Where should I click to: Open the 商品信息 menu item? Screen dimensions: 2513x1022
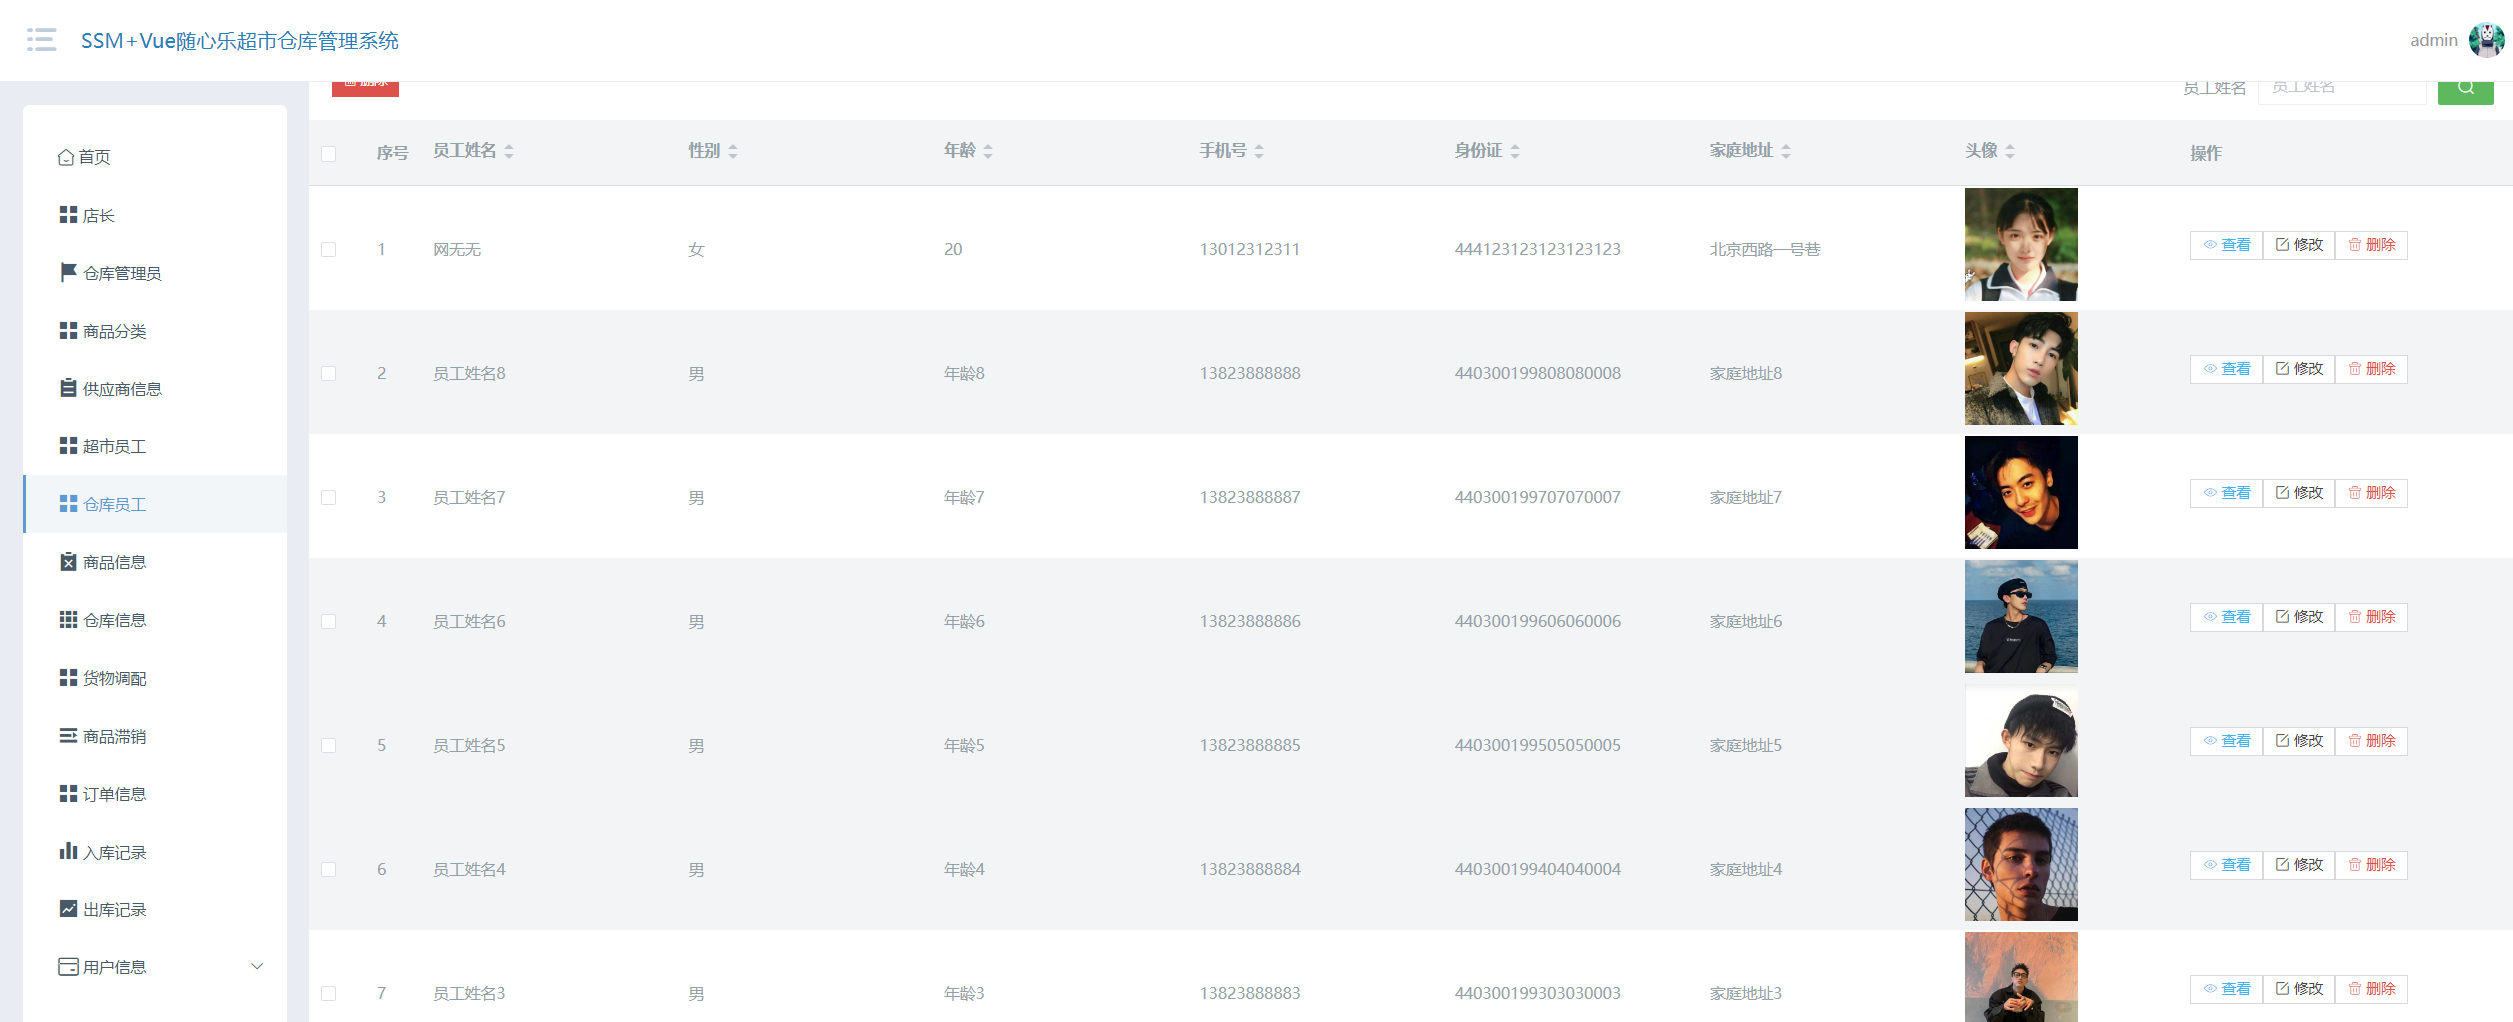pyautogui.click(x=114, y=562)
